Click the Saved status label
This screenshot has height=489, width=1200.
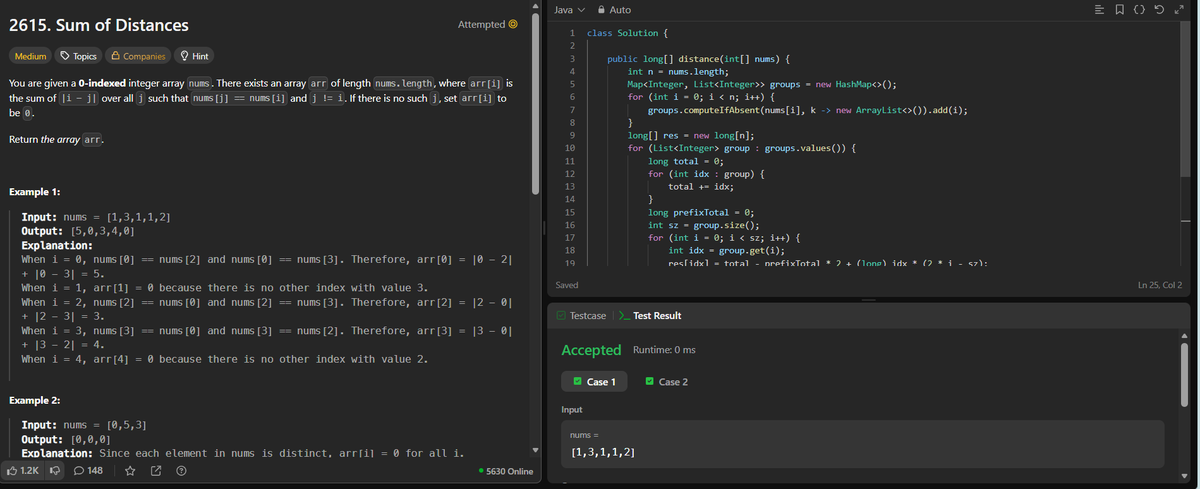click(x=567, y=285)
